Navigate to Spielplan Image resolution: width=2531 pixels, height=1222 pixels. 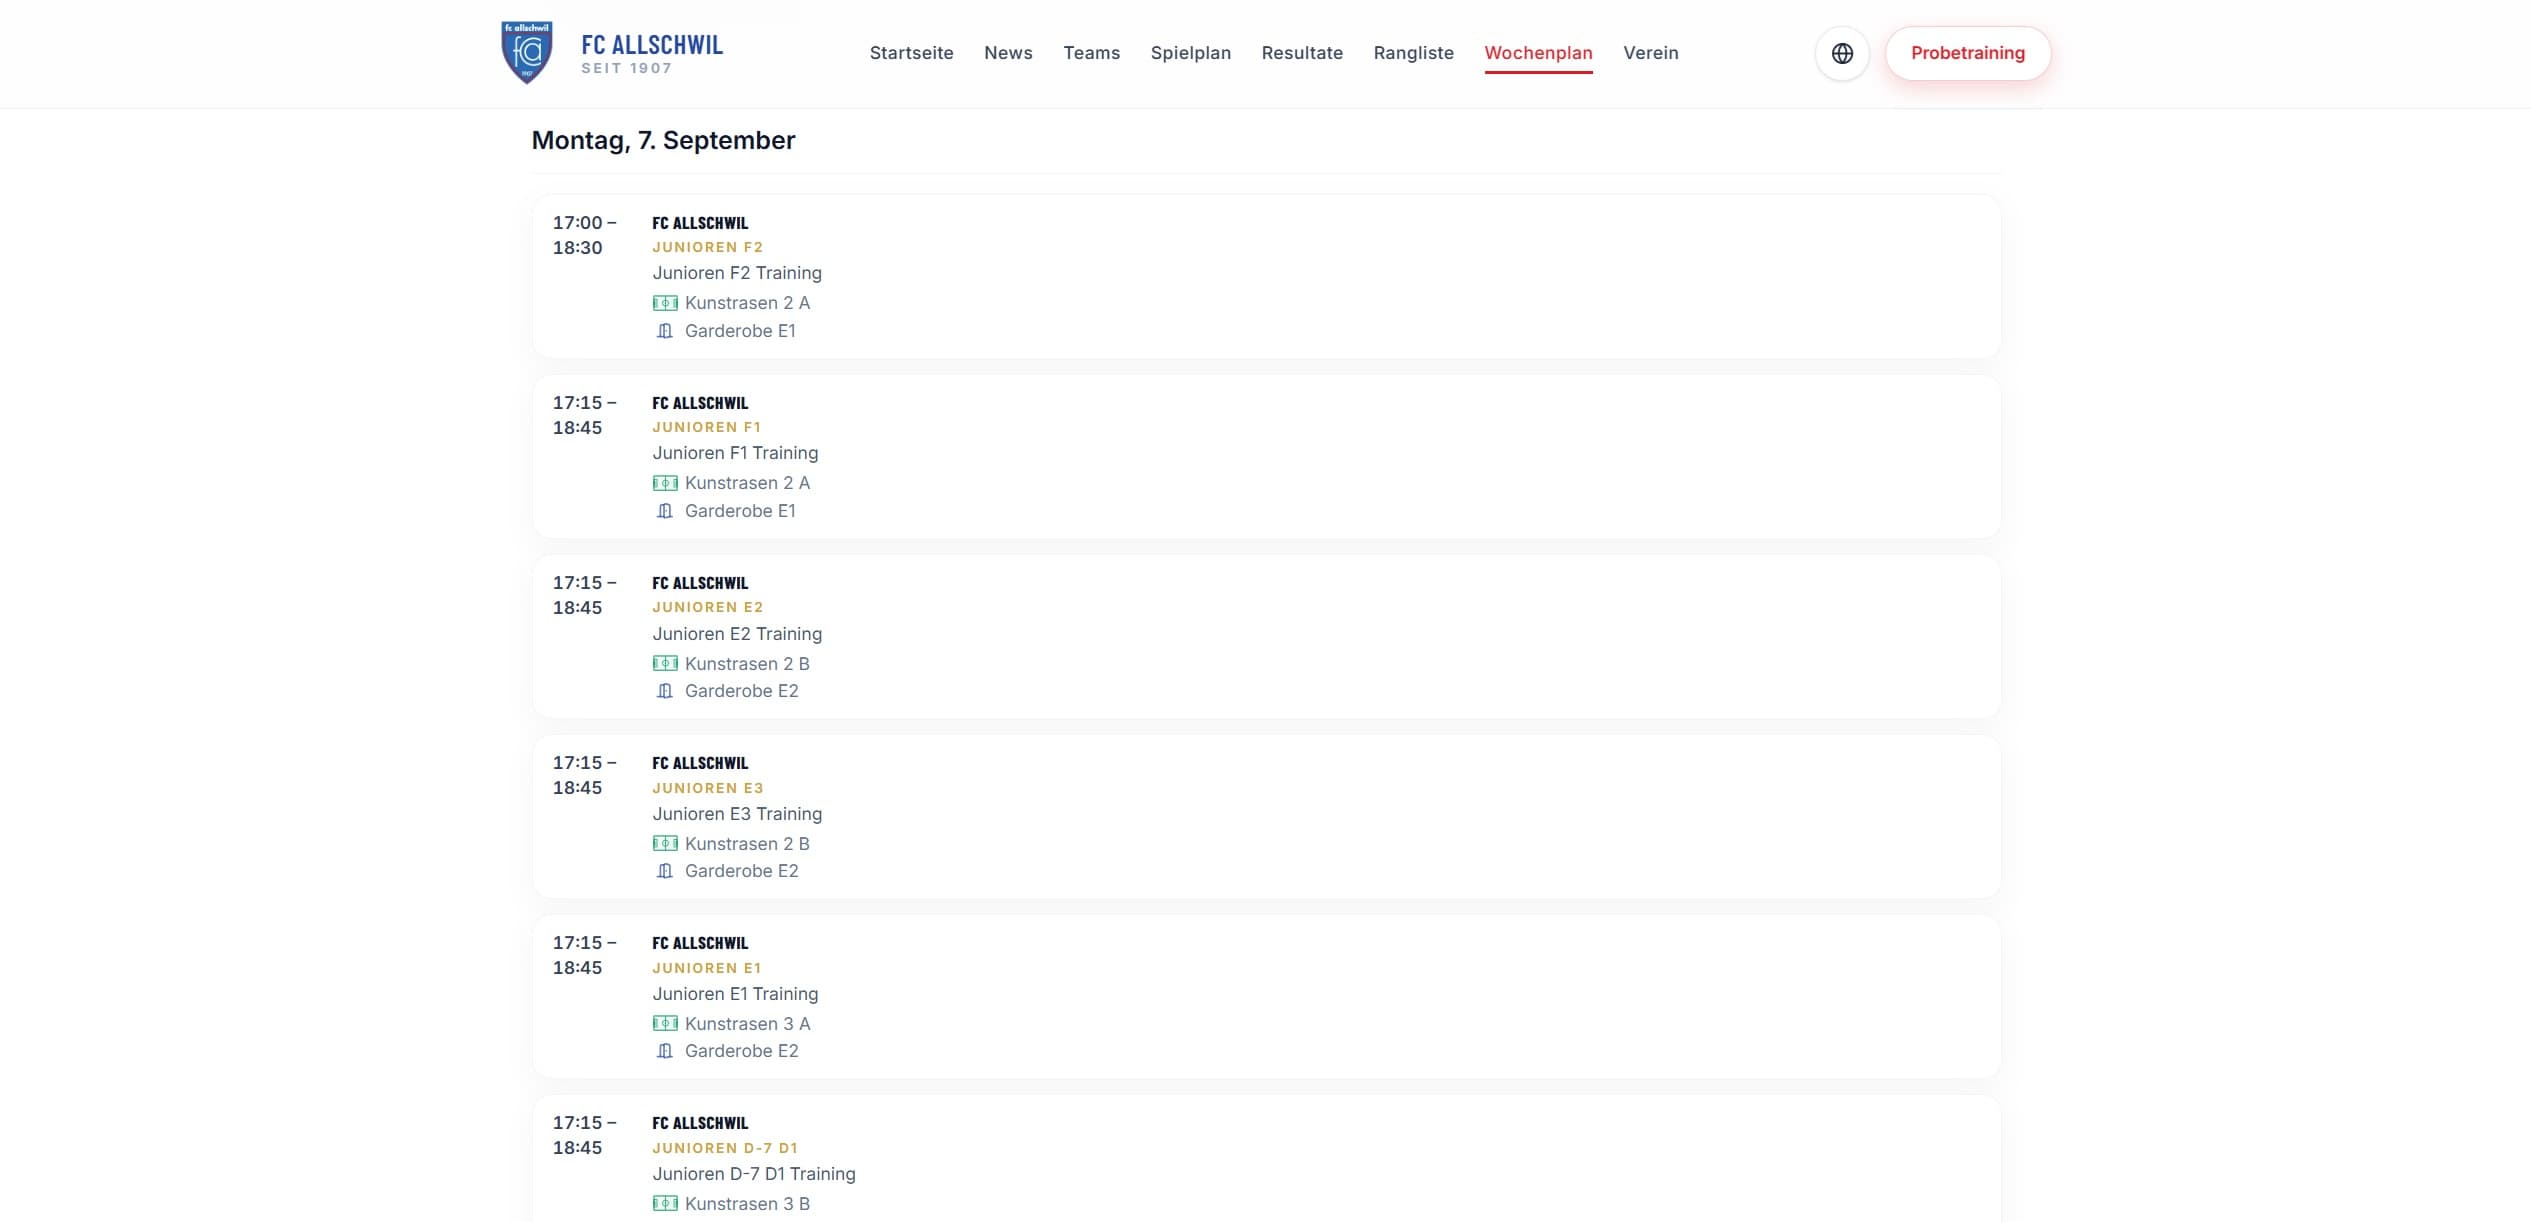pos(1190,53)
